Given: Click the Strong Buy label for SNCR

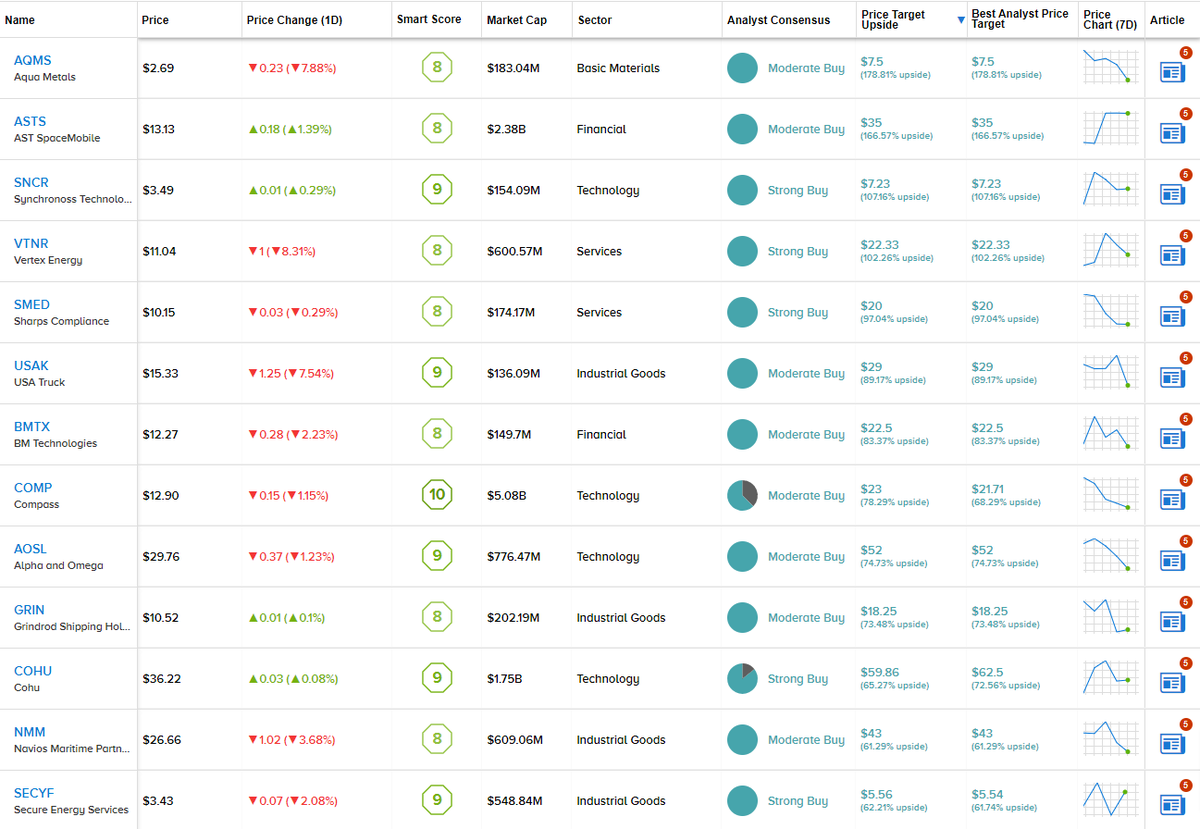Looking at the screenshot, I should click(798, 190).
